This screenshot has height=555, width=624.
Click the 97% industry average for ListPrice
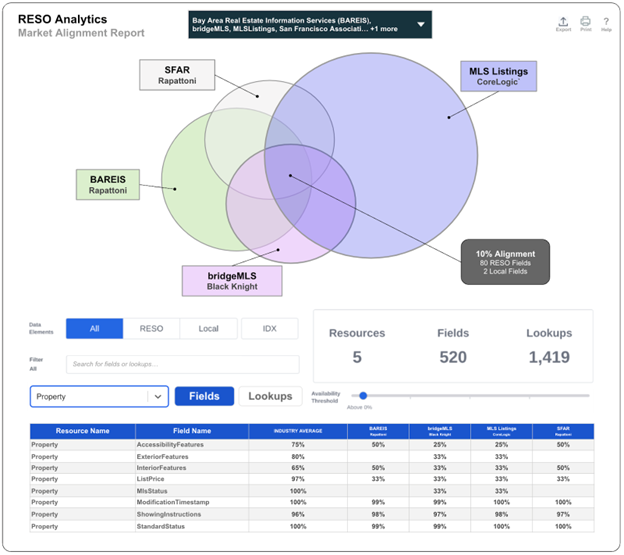299,481
